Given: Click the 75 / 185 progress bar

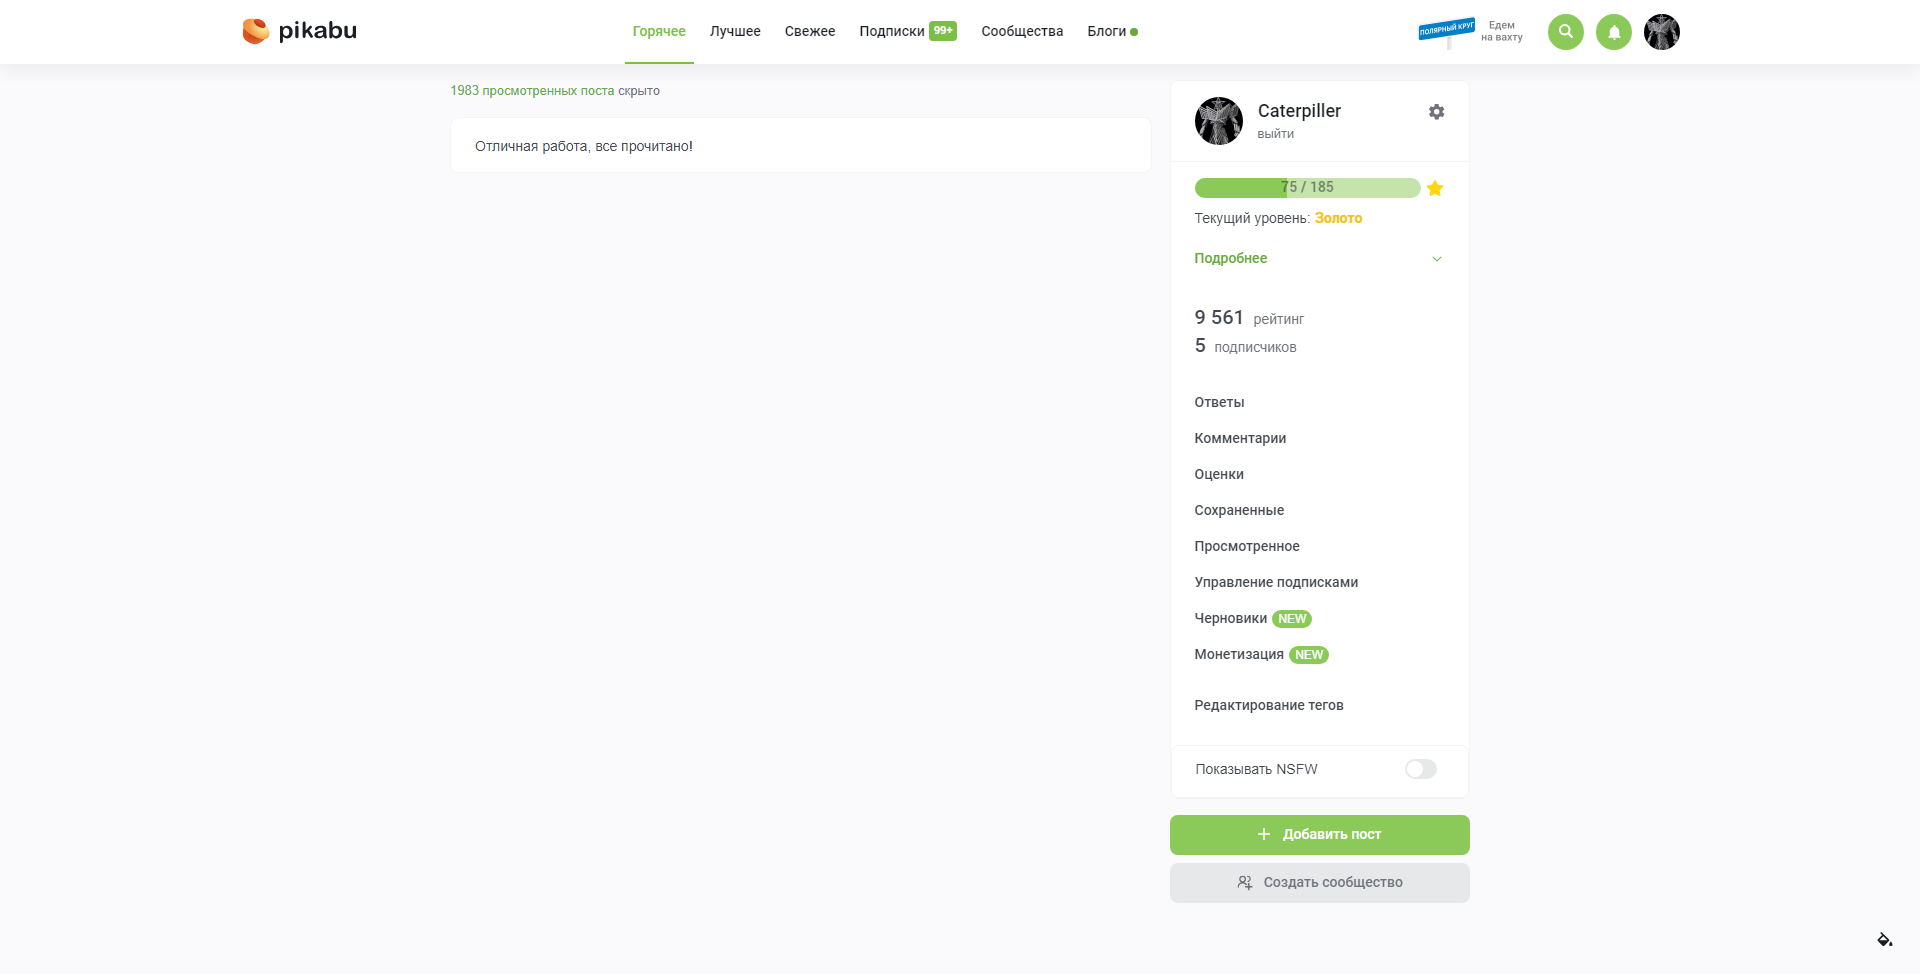Looking at the screenshot, I should [1307, 188].
